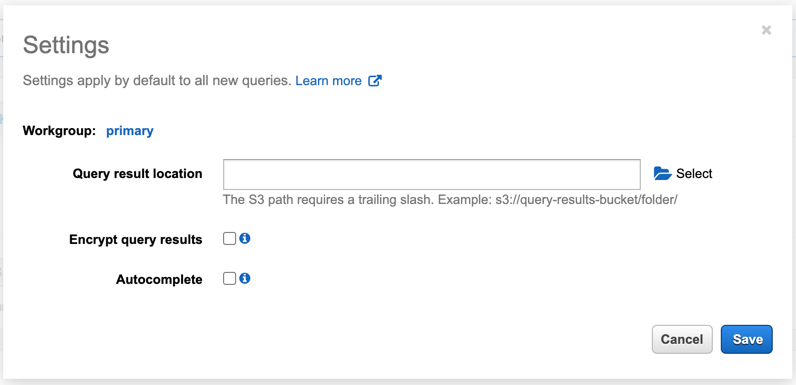This screenshot has height=385, width=796.
Task: Click the Autocomplete label text
Action: click(x=159, y=280)
